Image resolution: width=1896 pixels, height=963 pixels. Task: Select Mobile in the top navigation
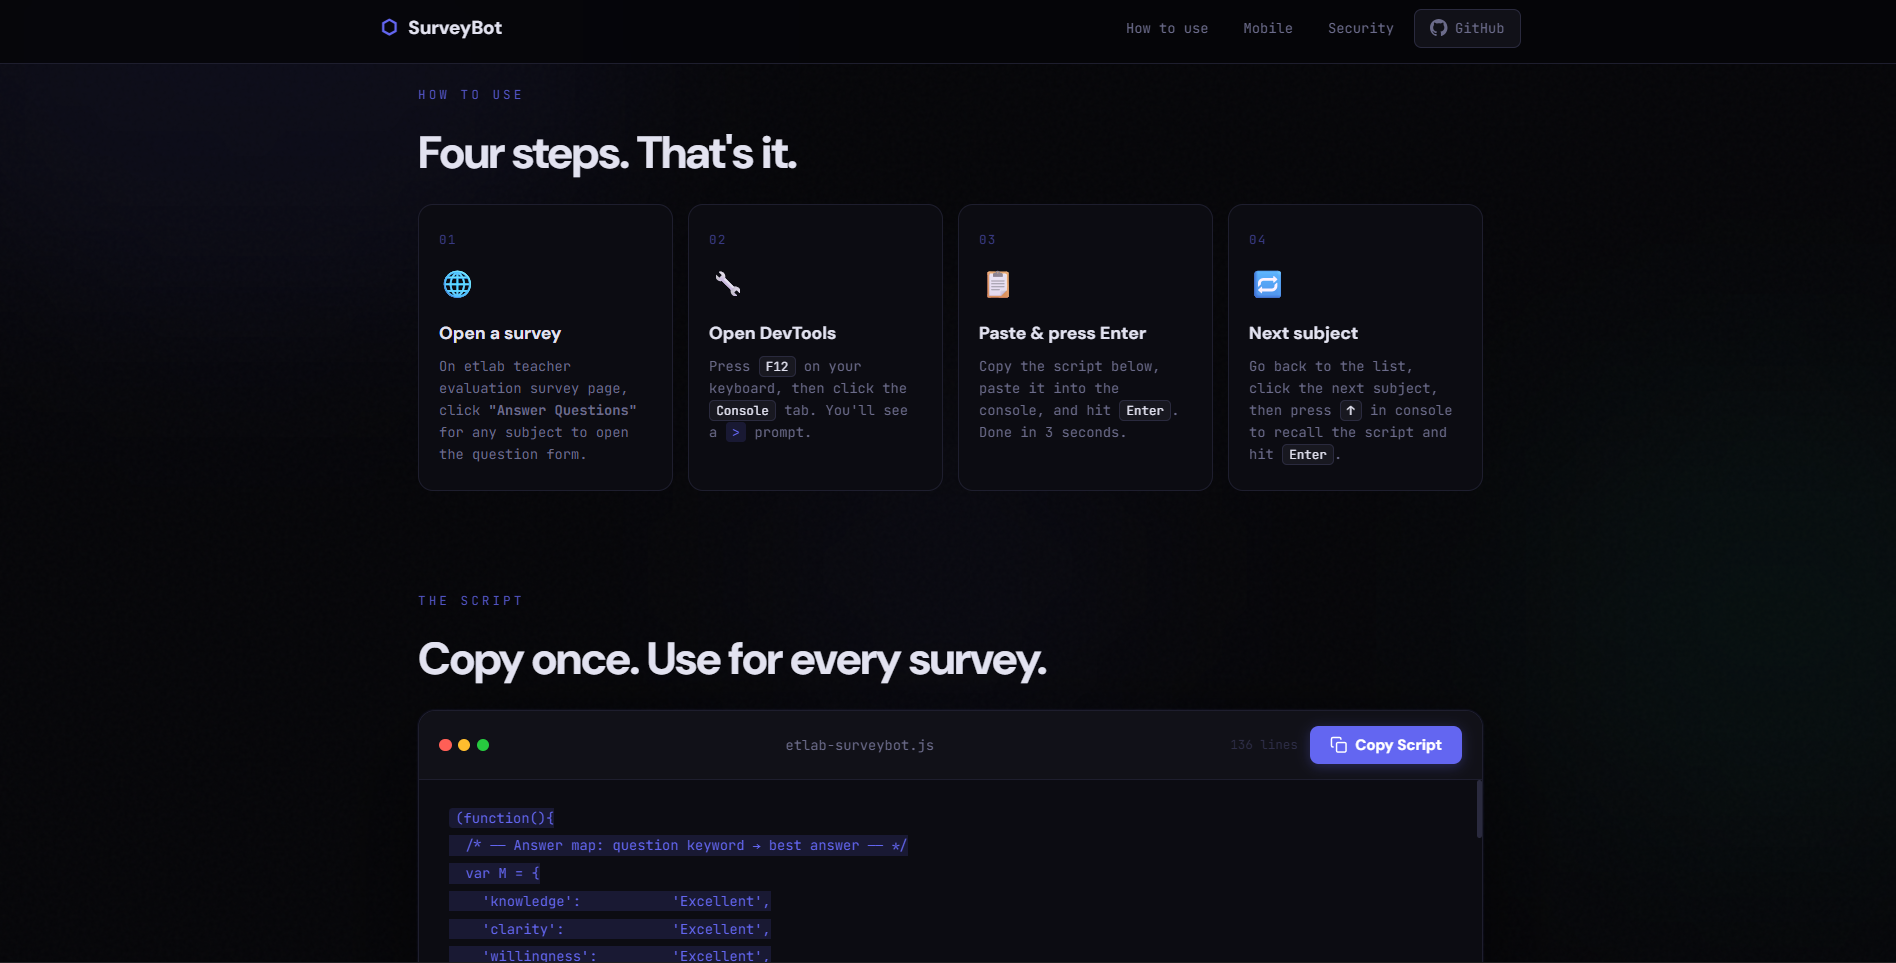coord(1267,28)
